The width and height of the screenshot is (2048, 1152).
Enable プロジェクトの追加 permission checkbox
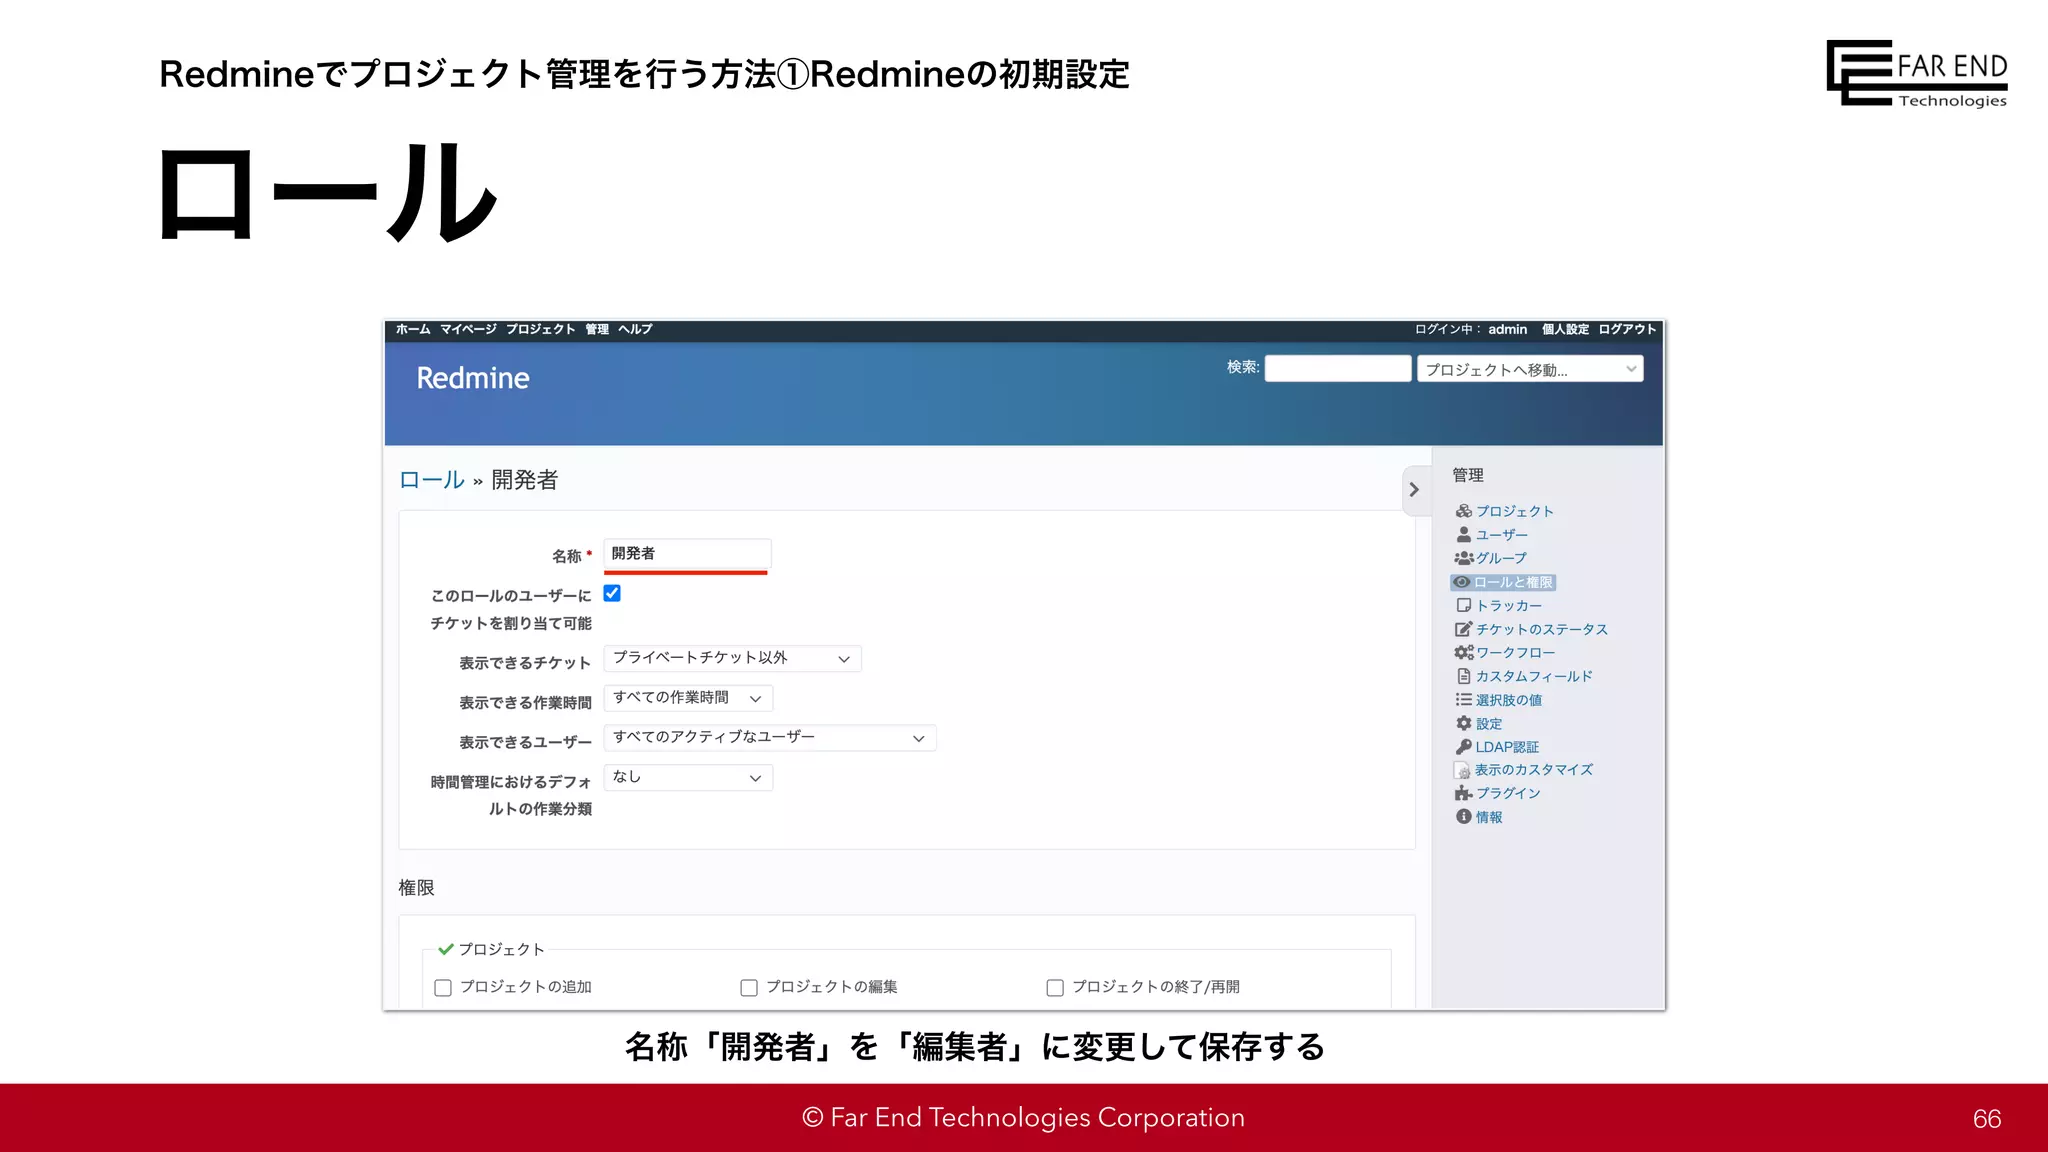[x=443, y=988]
